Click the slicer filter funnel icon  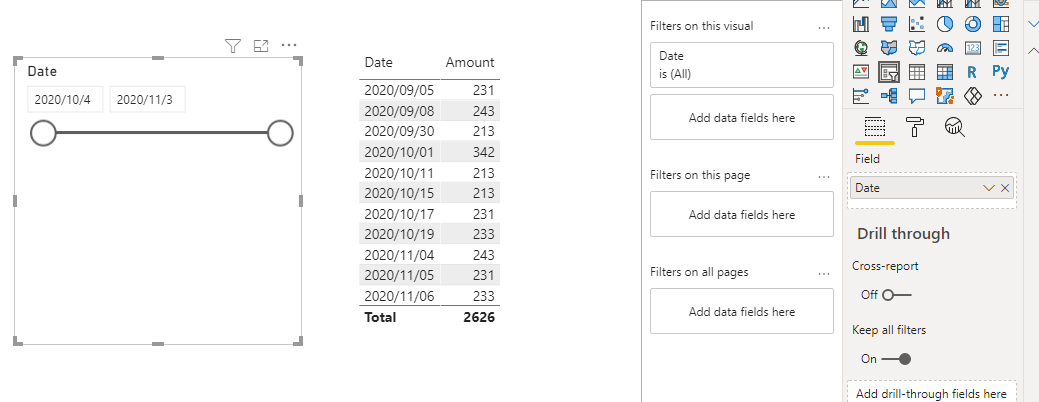(x=233, y=46)
